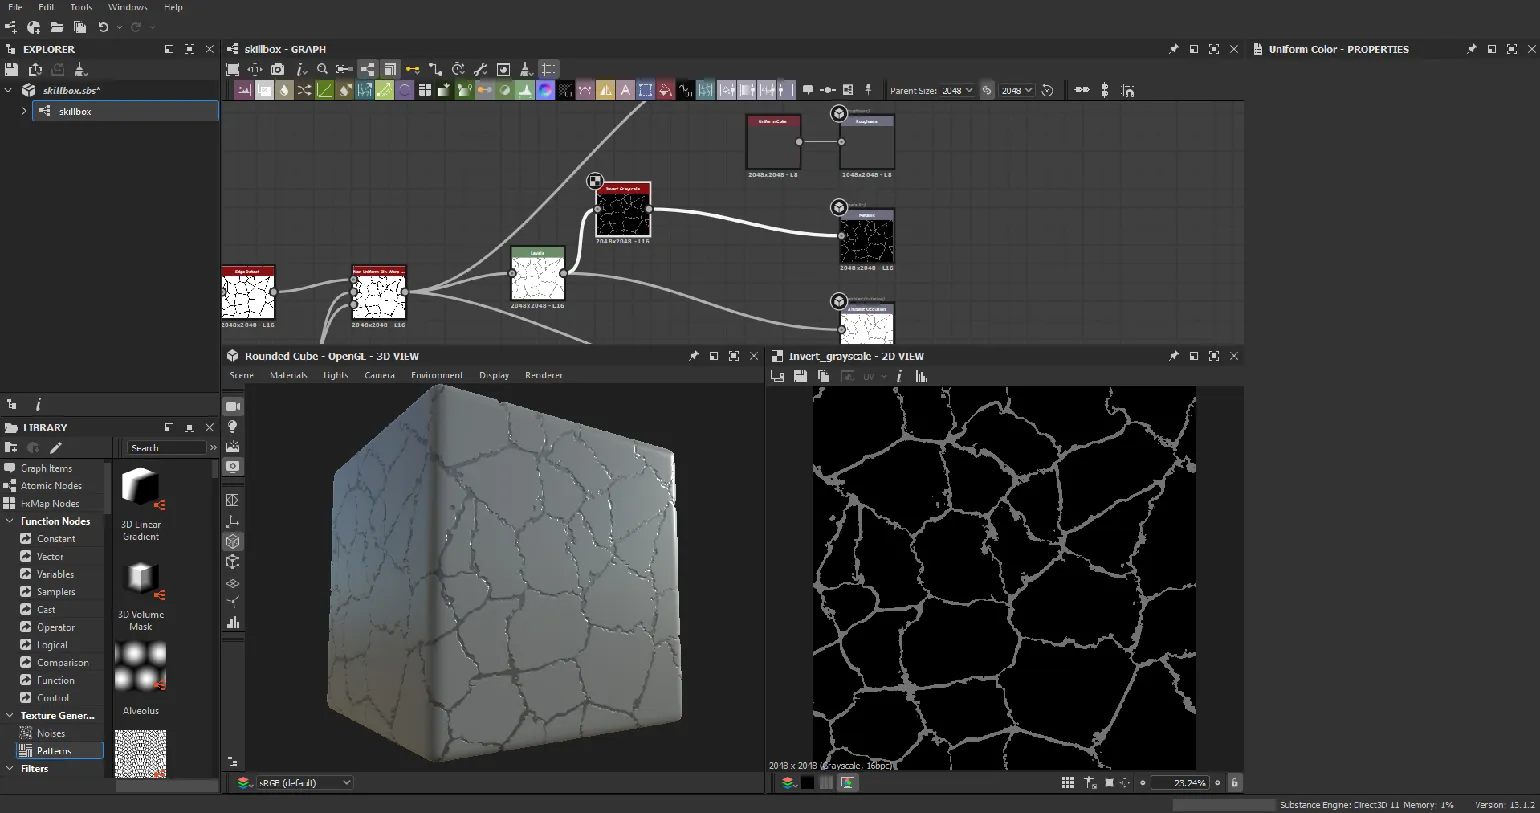Click the camera icon in the 3D view sidebar
Viewport: 1540px width, 813px height.
click(233, 406)
